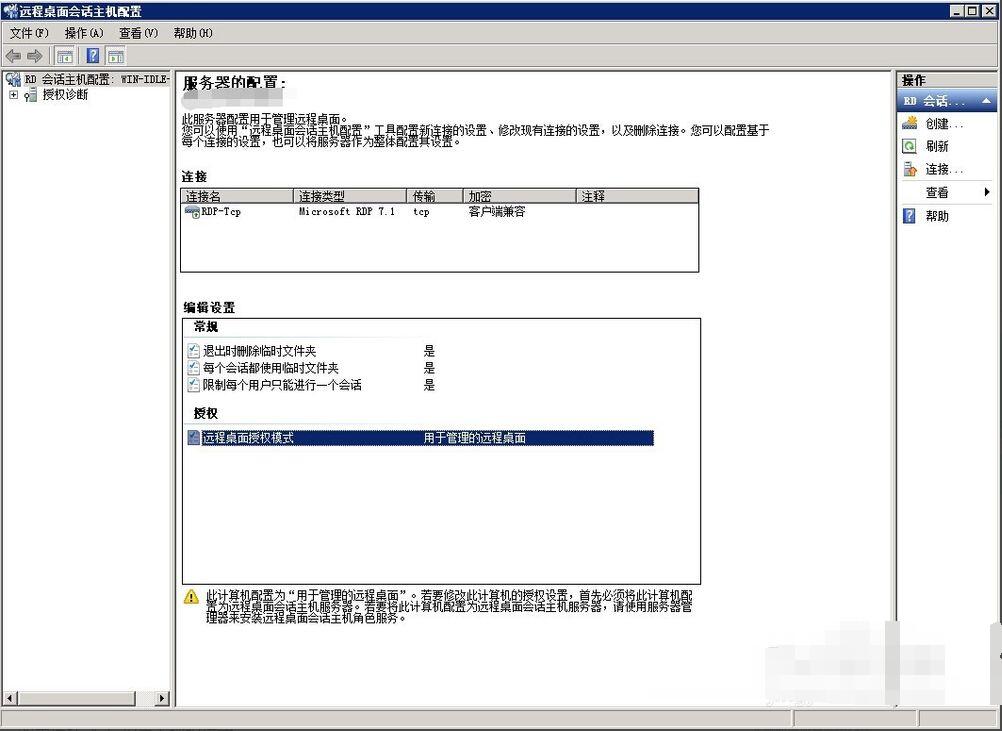Click the Forward arrow toolbar icon
The image size is (1002, 731).
point(35,56)
